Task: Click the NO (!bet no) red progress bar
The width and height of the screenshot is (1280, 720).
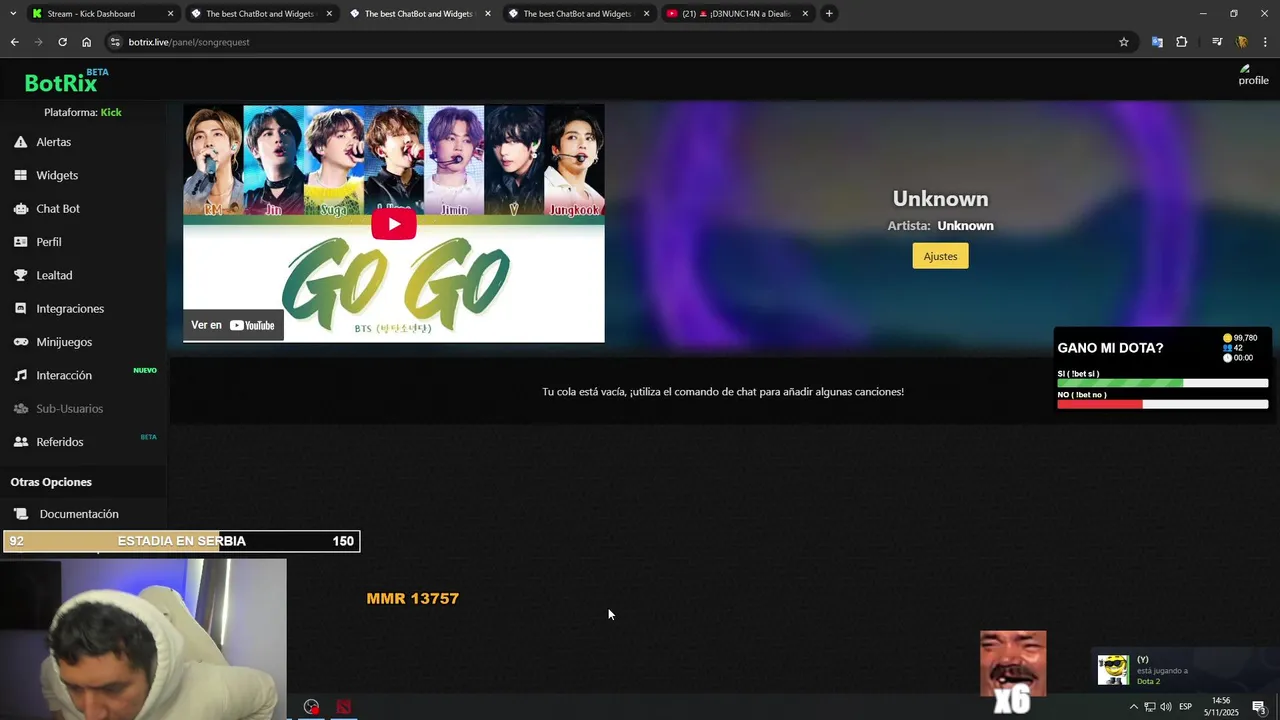Action: click(x=1162, y=404)
